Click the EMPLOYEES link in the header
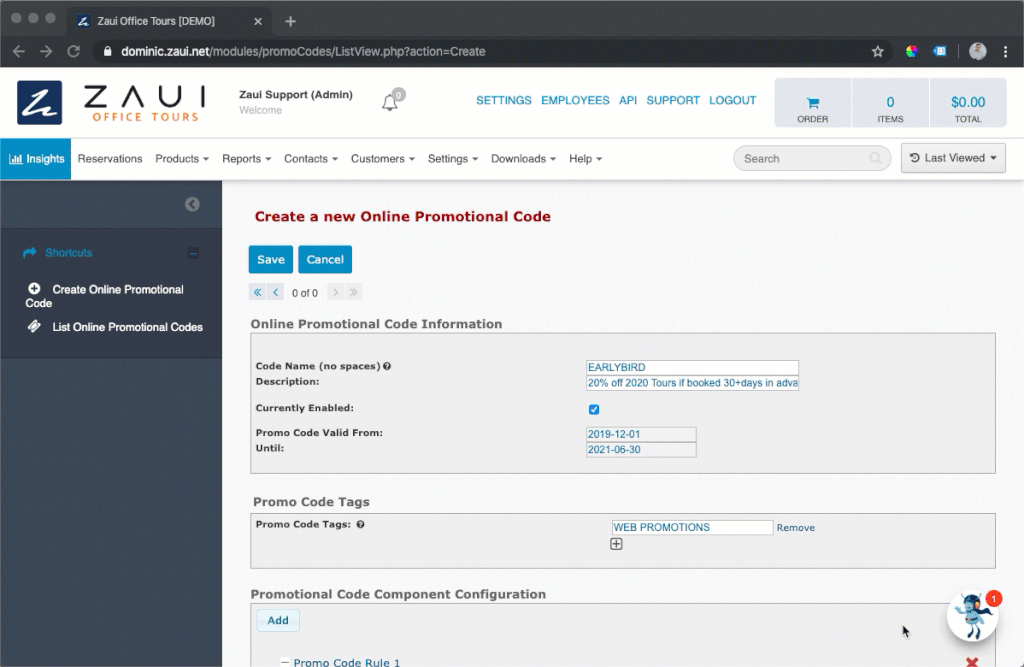 click(575, 100)
